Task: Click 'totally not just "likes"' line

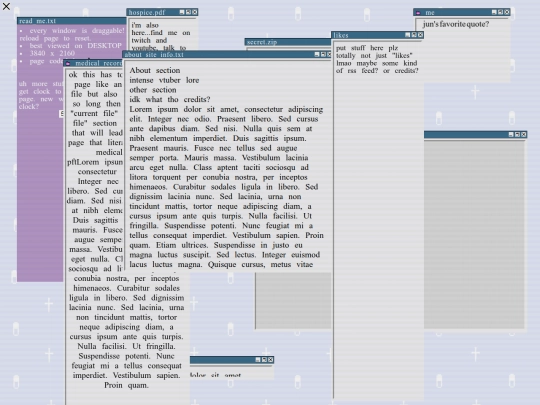Action: point(374,55)
